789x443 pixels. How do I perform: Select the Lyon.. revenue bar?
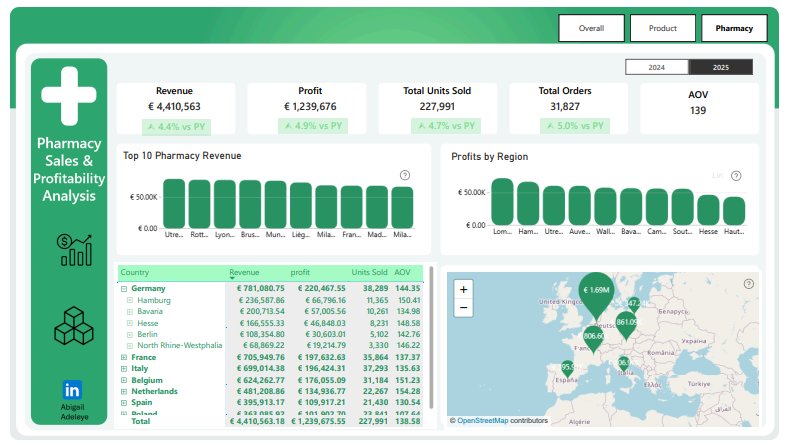point(224,204)
